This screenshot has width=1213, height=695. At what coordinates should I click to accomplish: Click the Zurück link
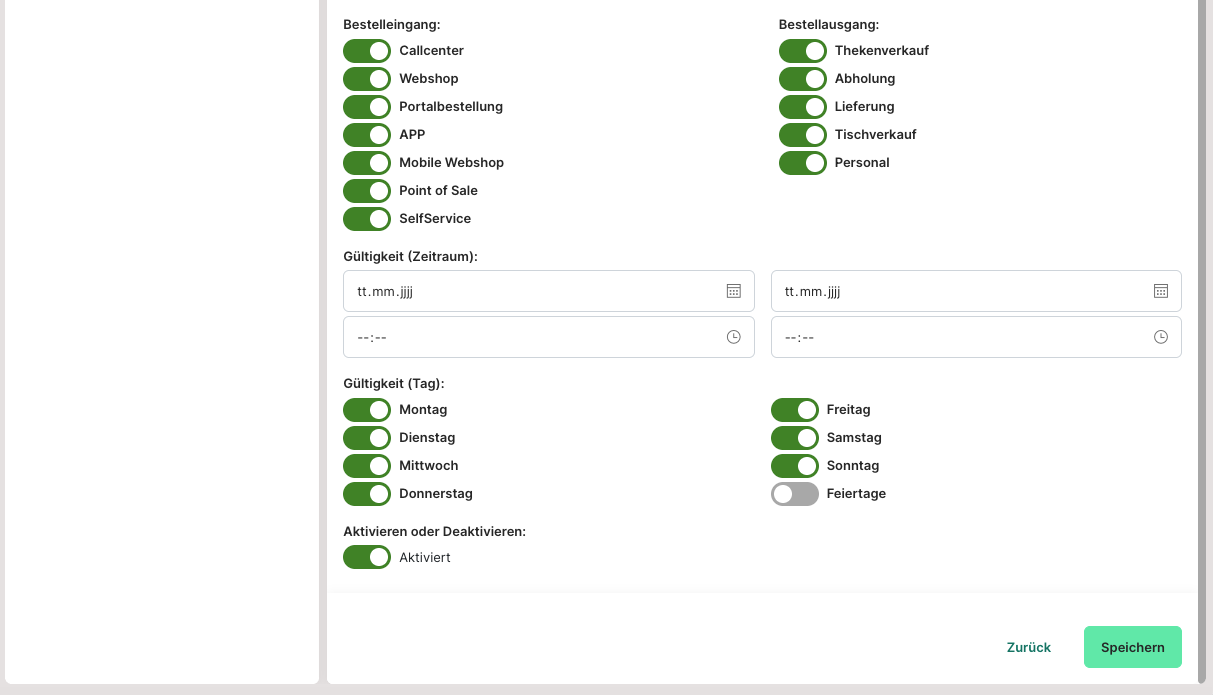point(1028,647)
